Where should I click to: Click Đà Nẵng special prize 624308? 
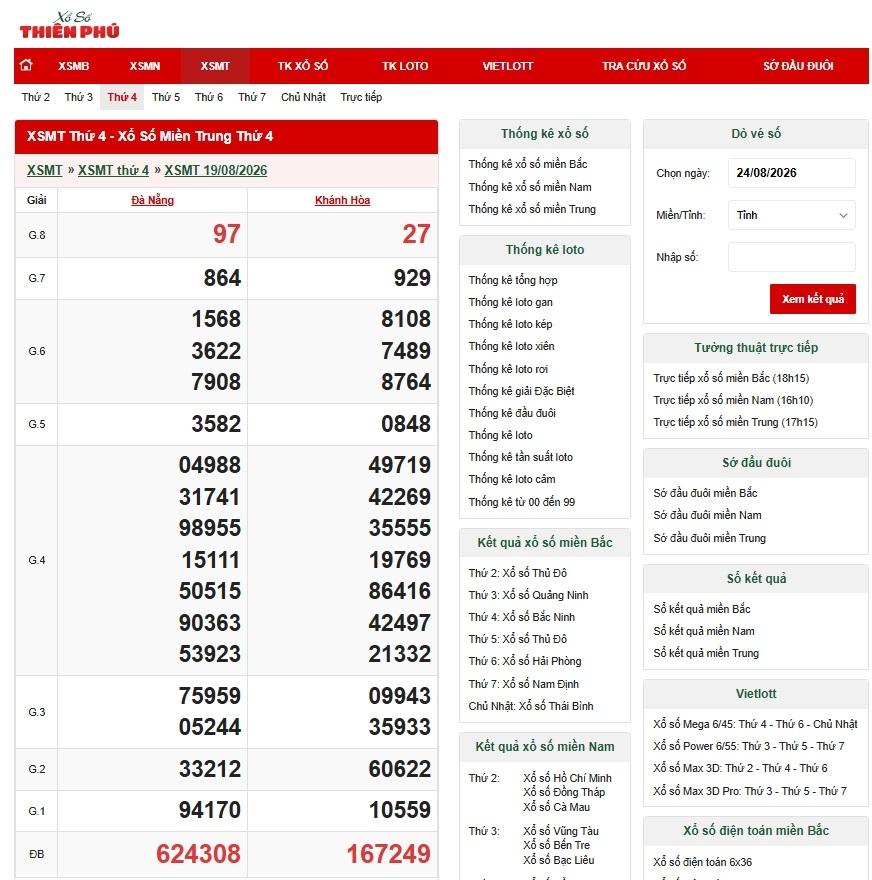(x=198, y=854)
